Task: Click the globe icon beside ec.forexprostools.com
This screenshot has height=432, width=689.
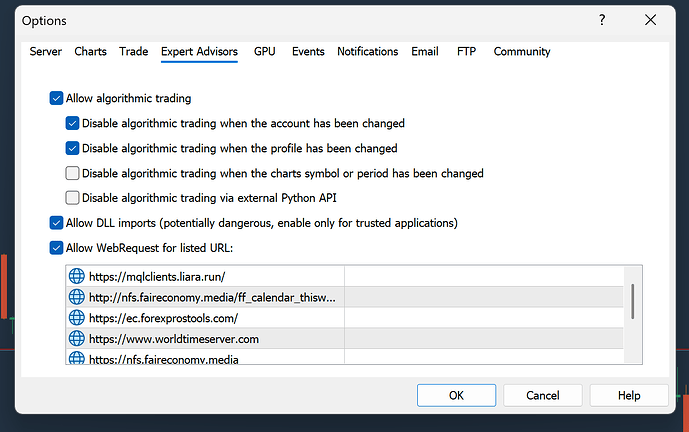Action: click(76, 318)
